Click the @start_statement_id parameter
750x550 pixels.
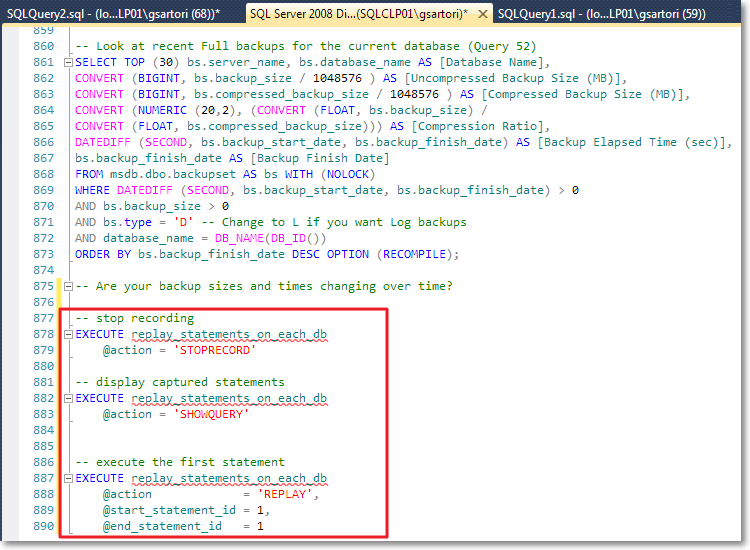coord(169,510)
